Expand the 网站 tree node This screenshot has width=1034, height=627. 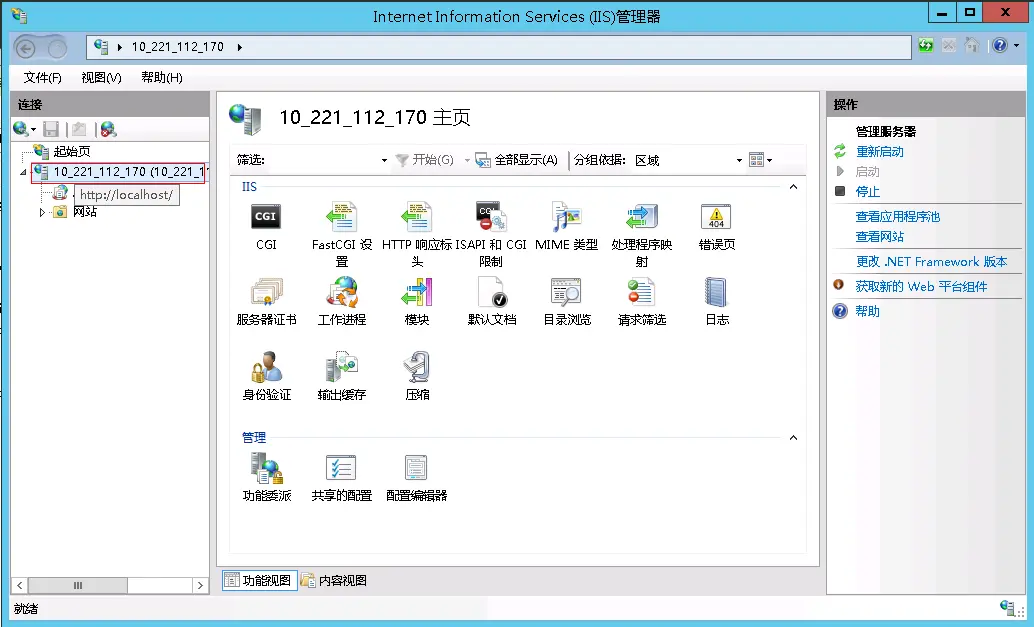tap(42, 212)
